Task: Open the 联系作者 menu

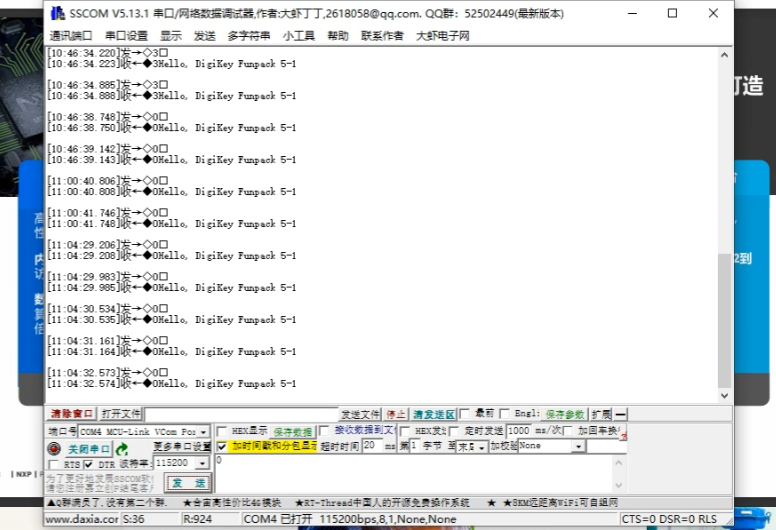Action: (x=382, y=36)
